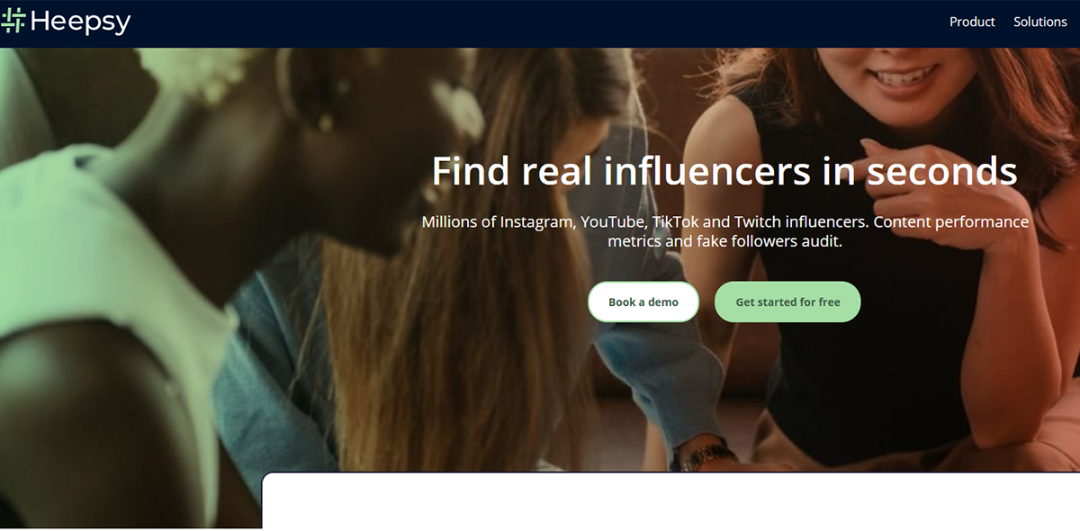The height and width of the screenshot is (531, 1080).
Task: Click the green hashtag Heepsy logo icon
Action: [13, 21]
